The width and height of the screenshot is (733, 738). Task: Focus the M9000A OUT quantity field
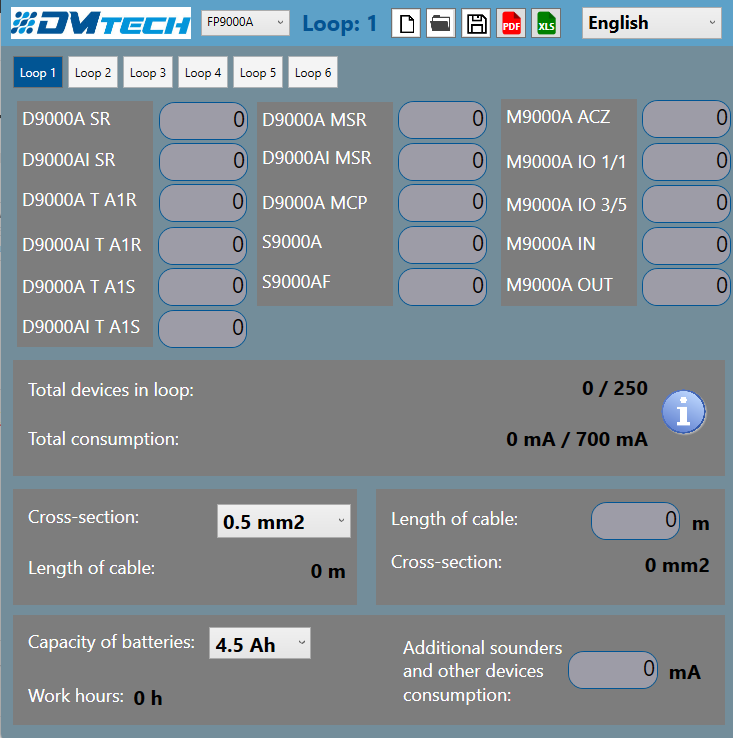686,287
